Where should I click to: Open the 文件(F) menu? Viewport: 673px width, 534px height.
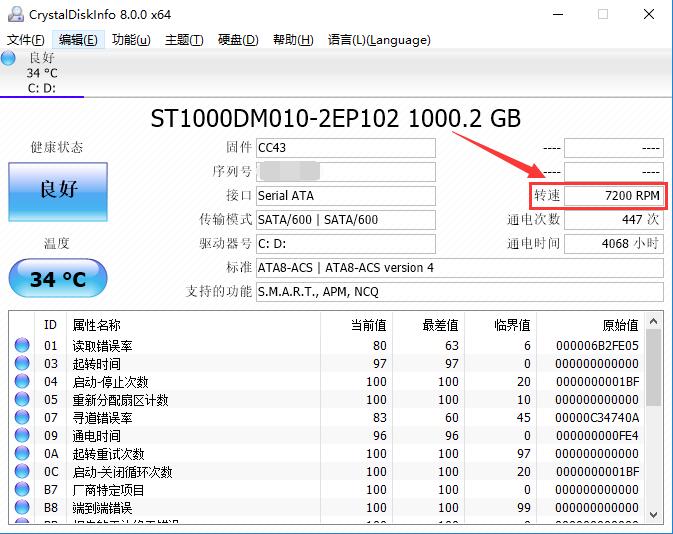coord(26,40)
